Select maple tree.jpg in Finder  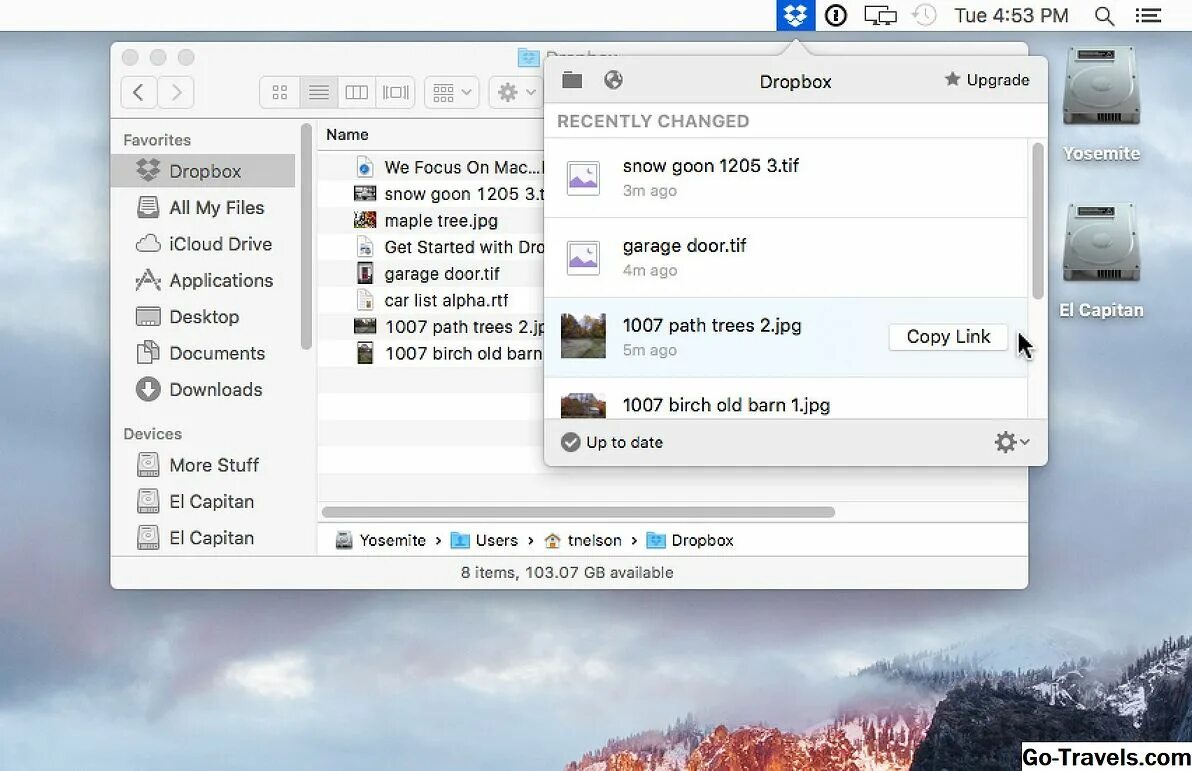pyautogui.click(x=431, y=221)
